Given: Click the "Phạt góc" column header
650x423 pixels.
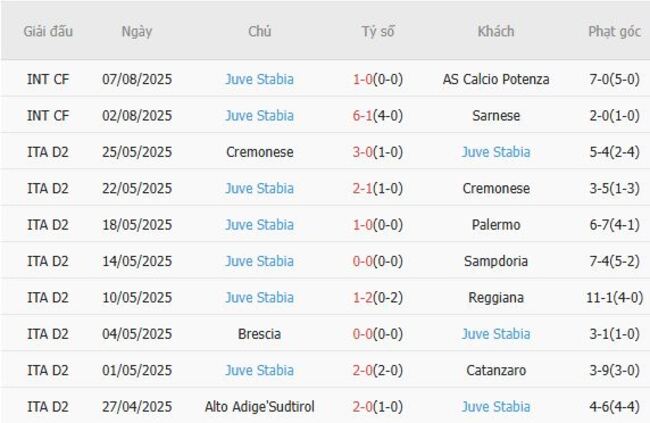Looking at the screenshot, I should point(614,31).
